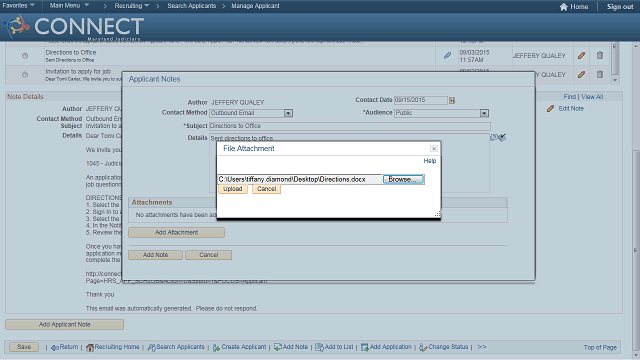This screenshot has height=360, width=640.
Task: Click the Help link in File Attachment
Action: pyautogui.click(x=429, y=161)
